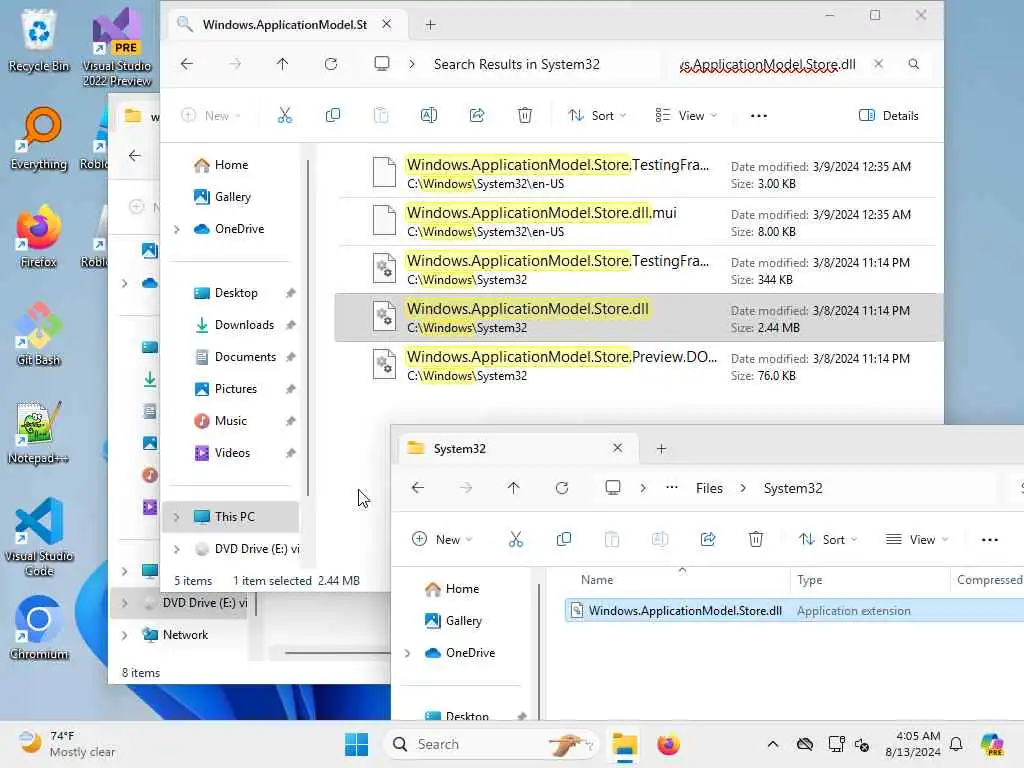
Task: Expand This PC in search window navigation pane
Action: click(x=176, y=517)
